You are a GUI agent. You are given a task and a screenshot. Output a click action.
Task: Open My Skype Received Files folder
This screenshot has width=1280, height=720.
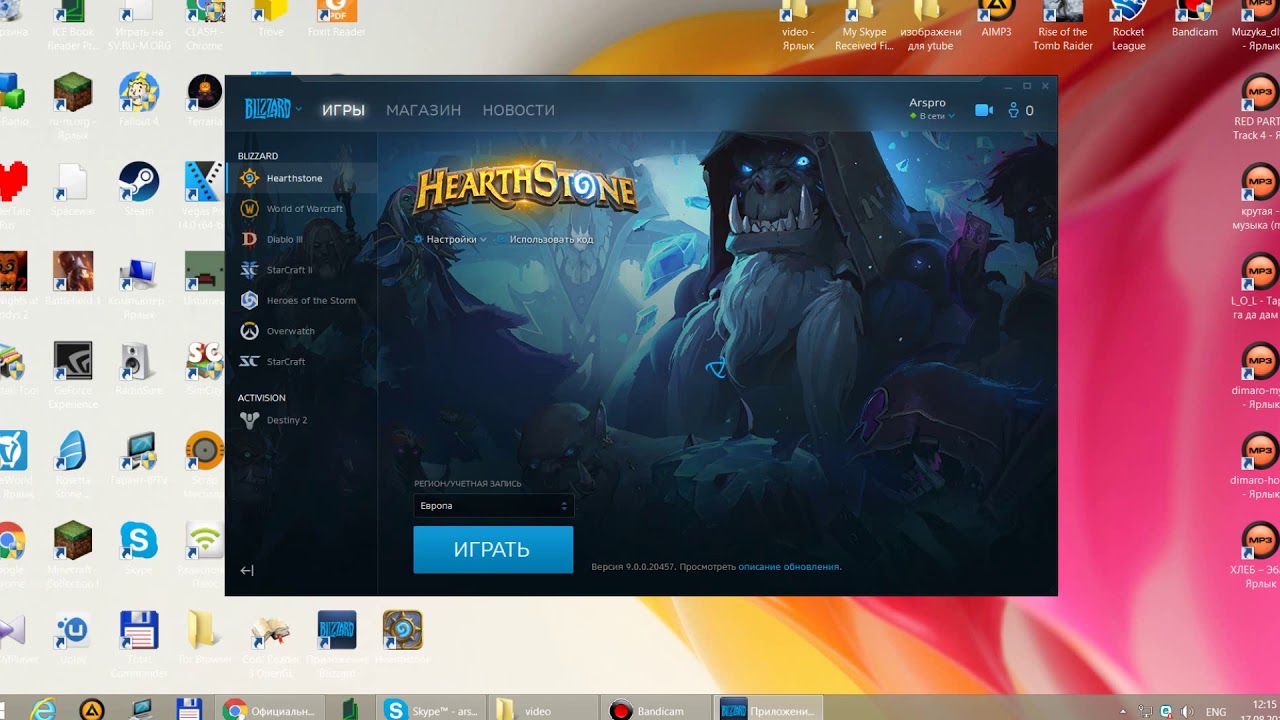click(864, 25)
